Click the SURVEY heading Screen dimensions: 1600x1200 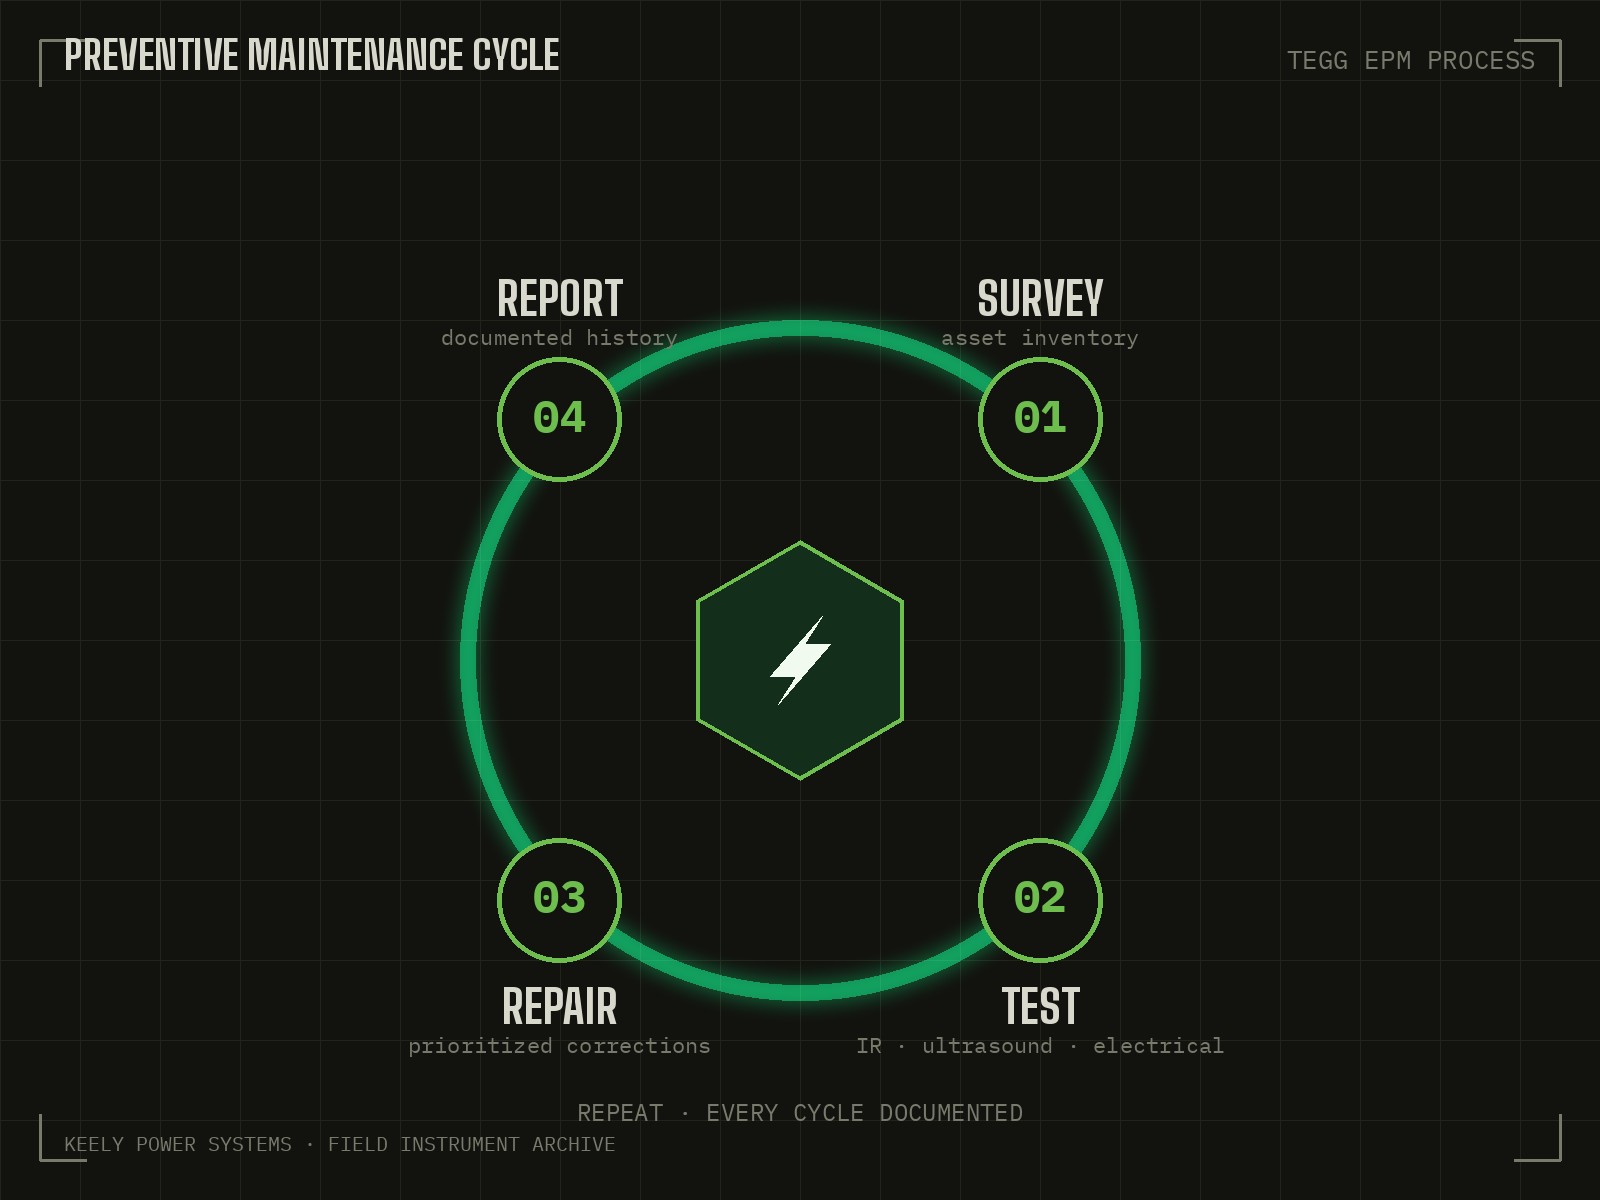1040,299
